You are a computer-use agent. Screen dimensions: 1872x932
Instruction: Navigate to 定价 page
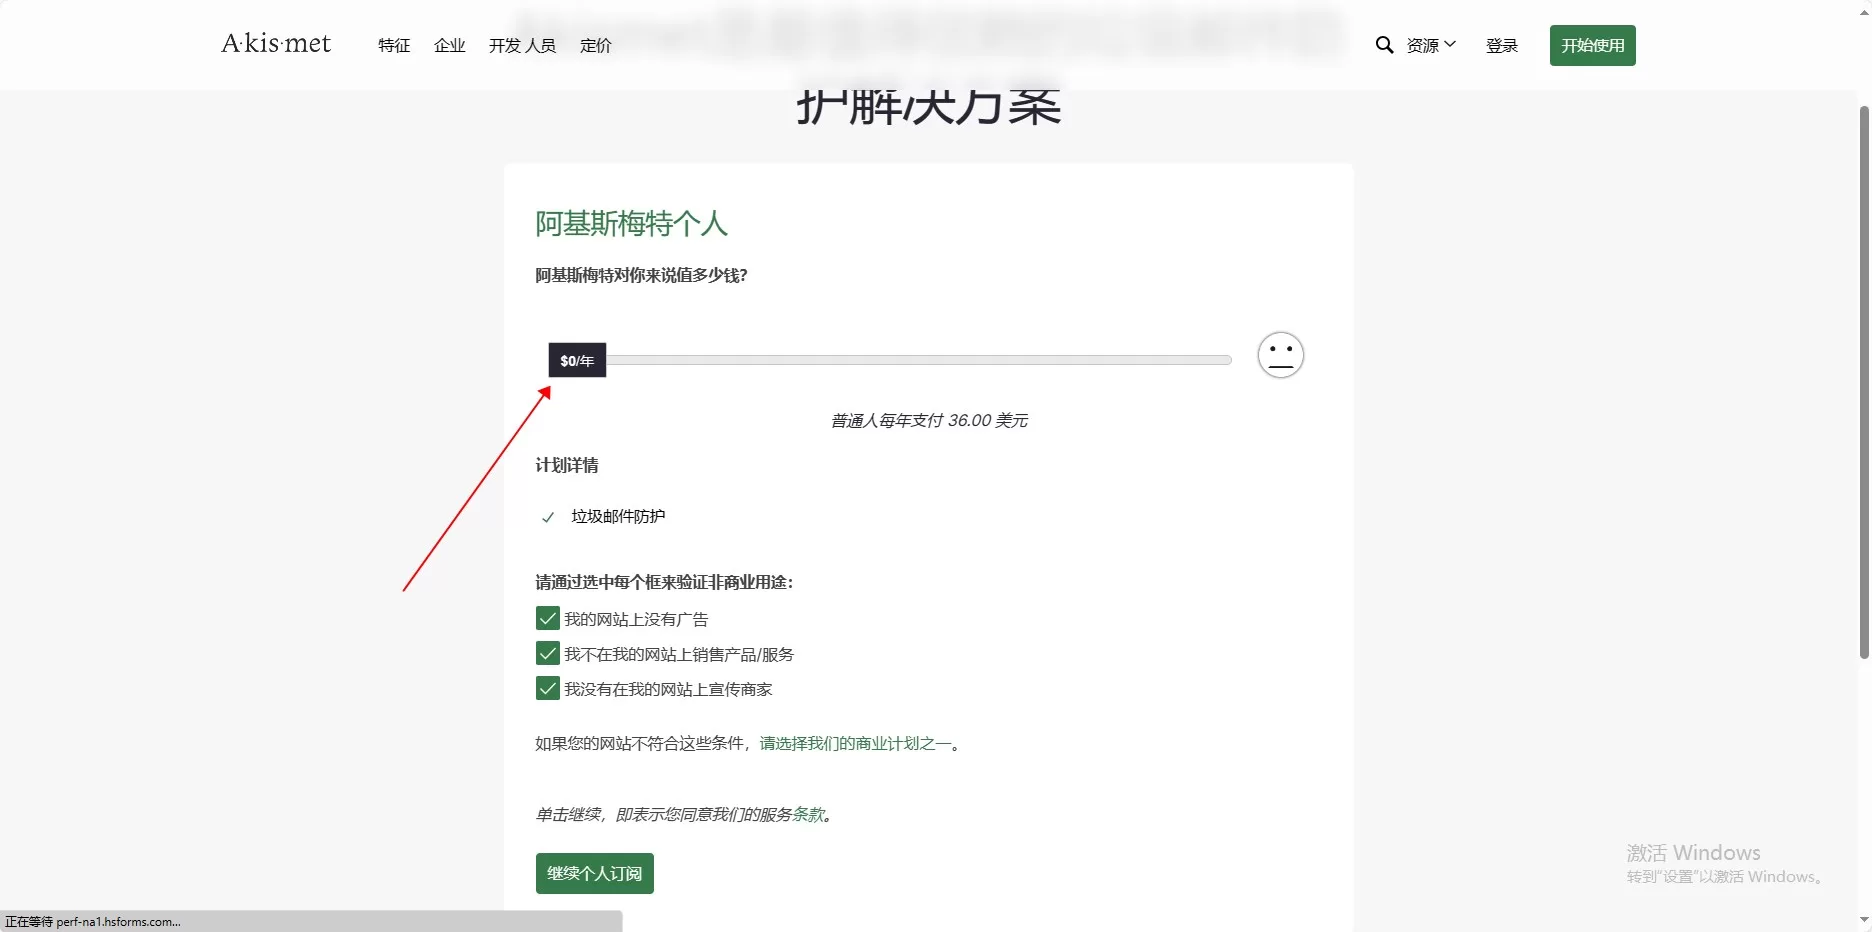tap(596, 45)
